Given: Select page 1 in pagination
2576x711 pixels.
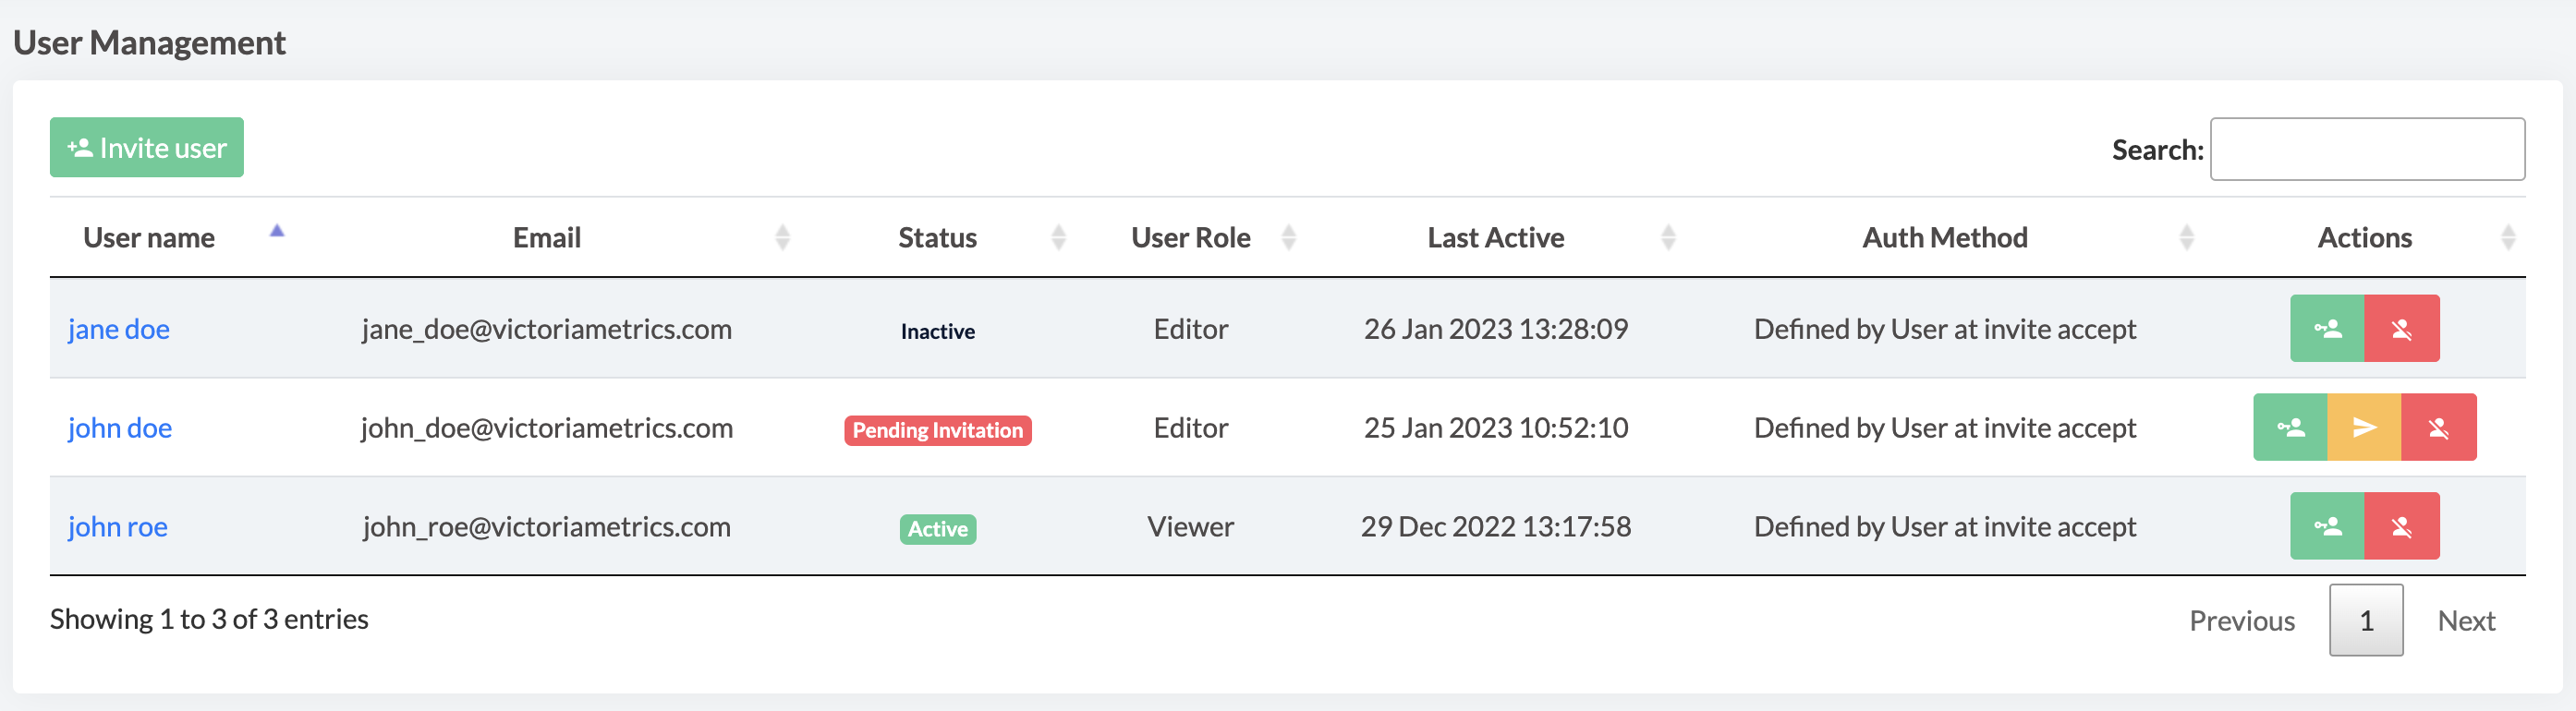Looking at the screenshot, I should pyautogui.click(x=2366, y=620).
